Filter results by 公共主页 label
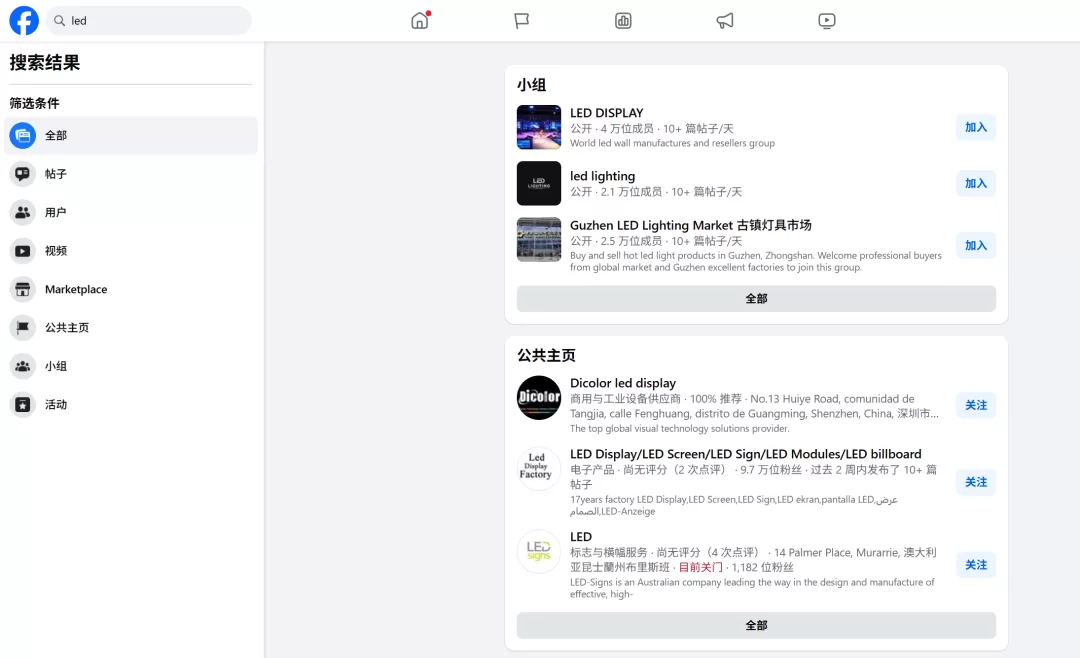 tap(67, 328)
